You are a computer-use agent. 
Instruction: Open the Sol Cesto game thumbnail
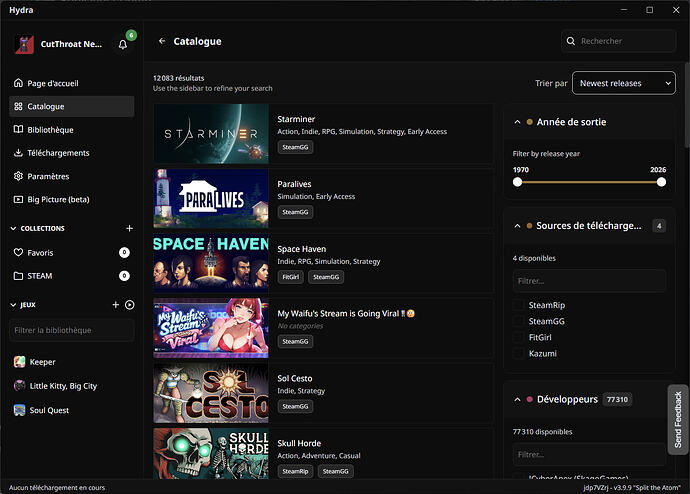[211, 393]
